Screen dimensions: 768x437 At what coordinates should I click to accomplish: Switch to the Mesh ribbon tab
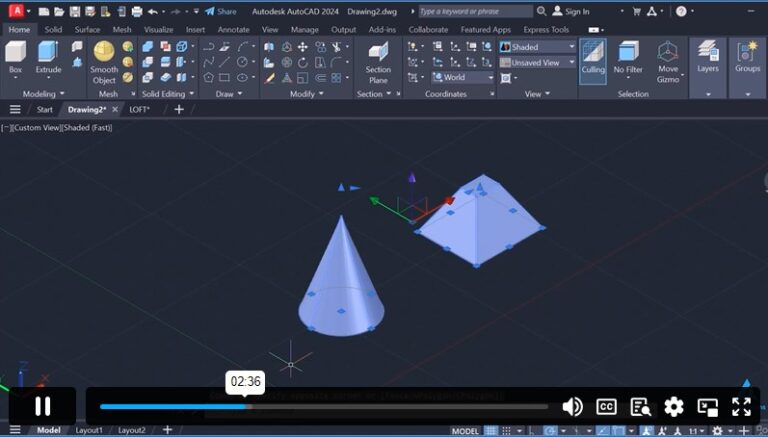click(x=122, y=29)
